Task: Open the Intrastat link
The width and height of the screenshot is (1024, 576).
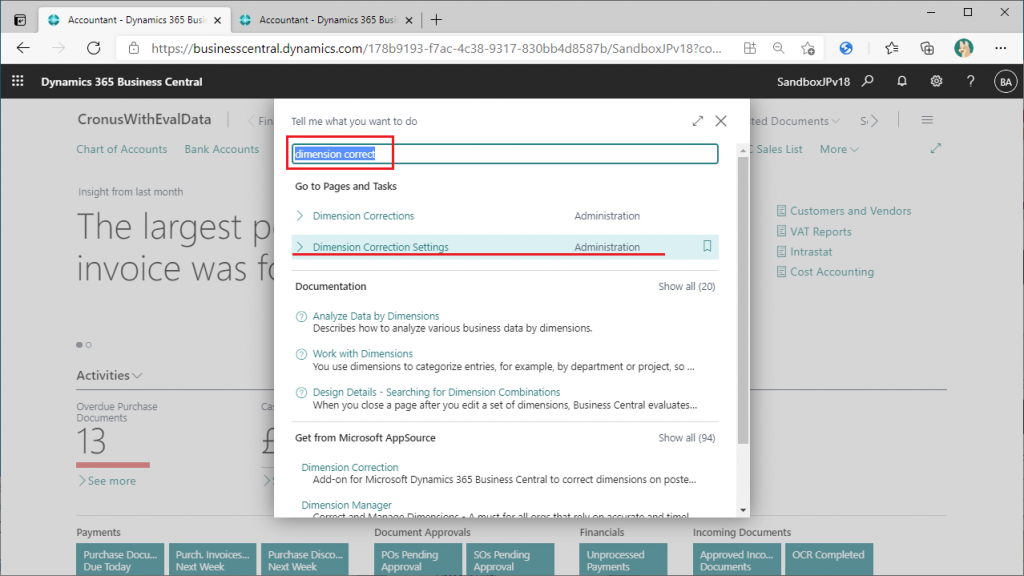Action: tap(811, 251)
